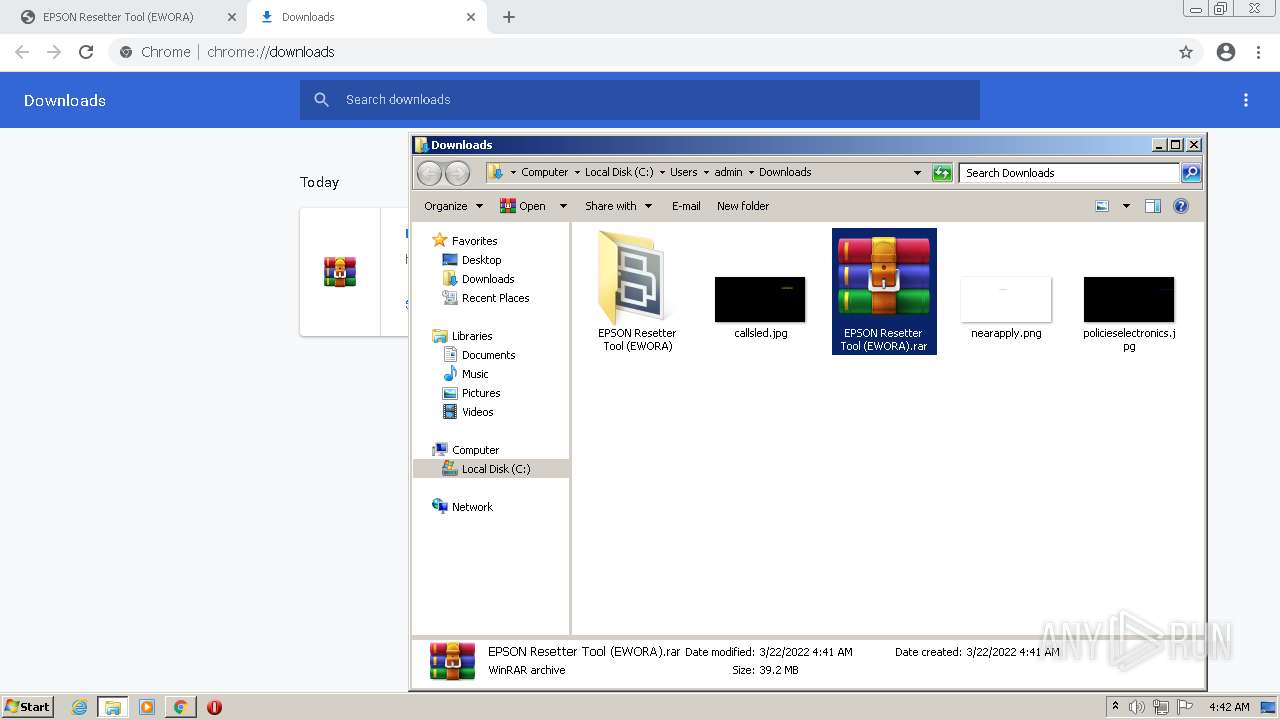Image resolution: width=1280 pixels, height=720 pixels.
Task: Open the Share with dropdown
Action: click(x=619, y=206)
